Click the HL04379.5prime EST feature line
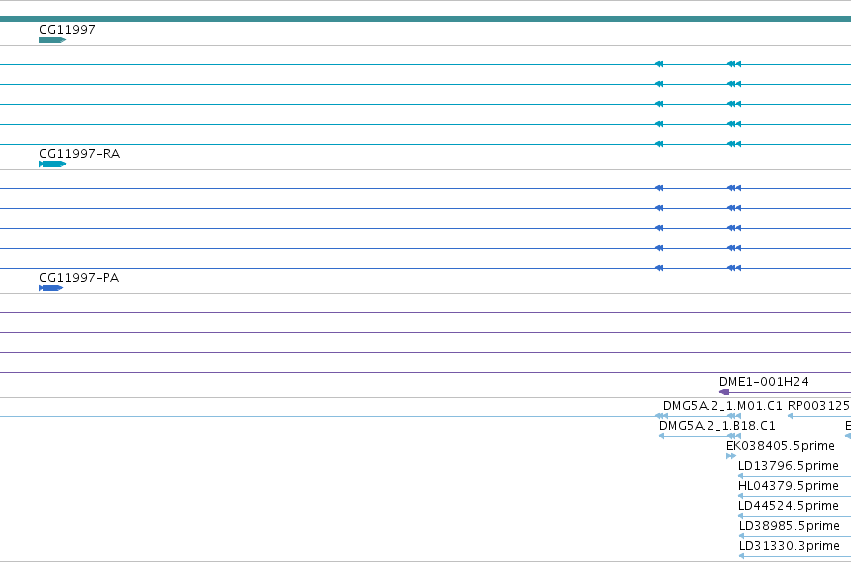 pyautogui.click(x=795, y=496)
